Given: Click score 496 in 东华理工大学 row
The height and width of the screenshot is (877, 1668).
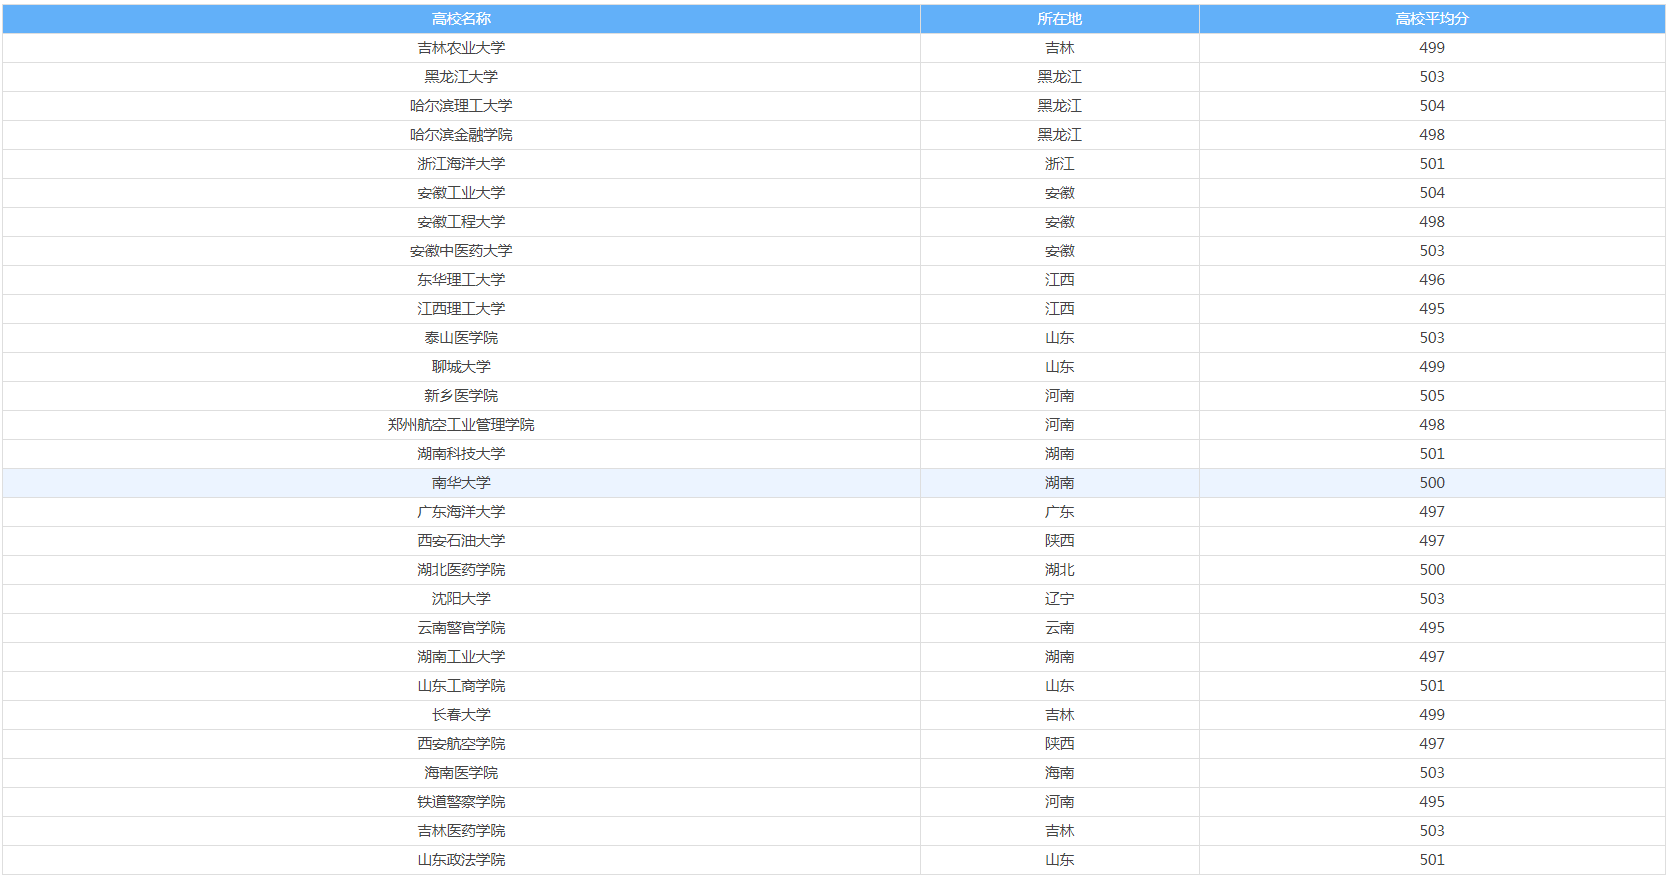Looking at the screenshot, I should (x=1432, y=280).
